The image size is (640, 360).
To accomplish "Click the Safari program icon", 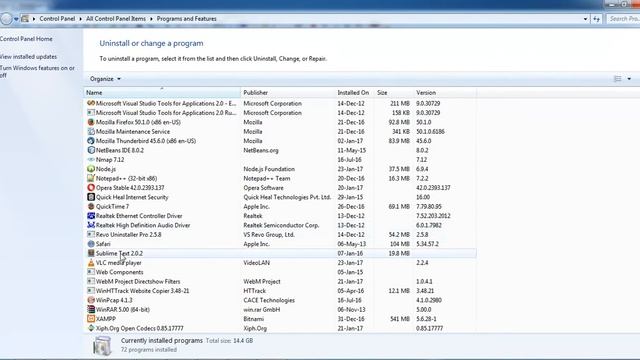I will [x=91, y=244].
